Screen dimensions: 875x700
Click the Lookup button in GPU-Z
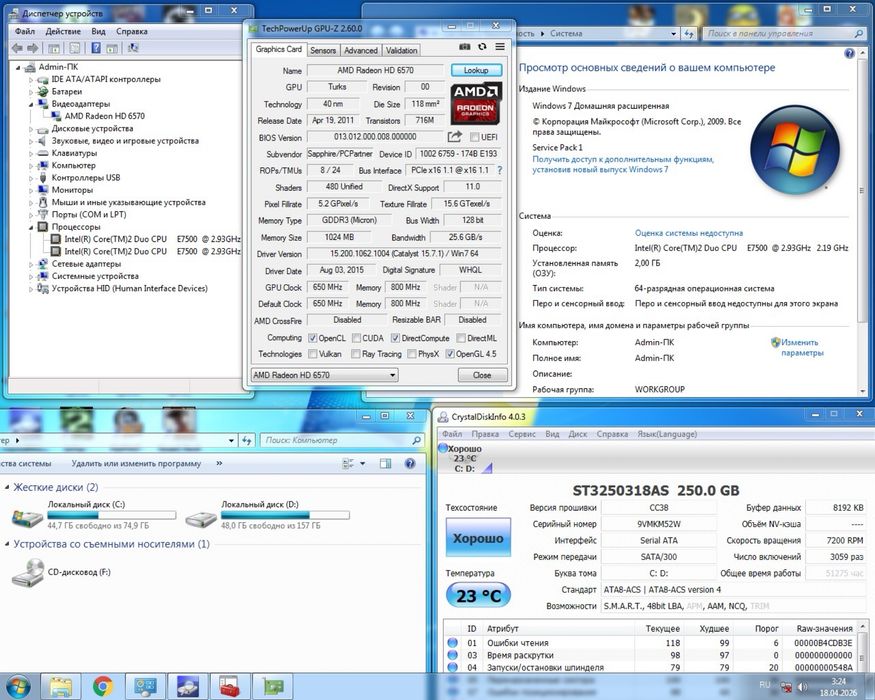point(476,71)
